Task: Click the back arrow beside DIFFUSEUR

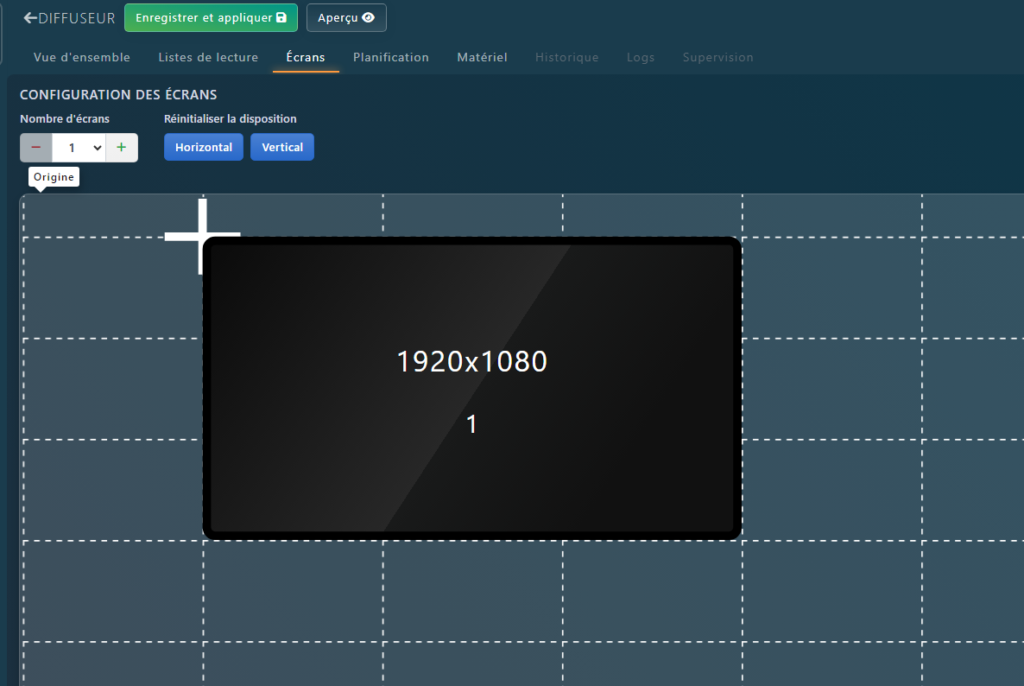Action: tap(30, 18)
